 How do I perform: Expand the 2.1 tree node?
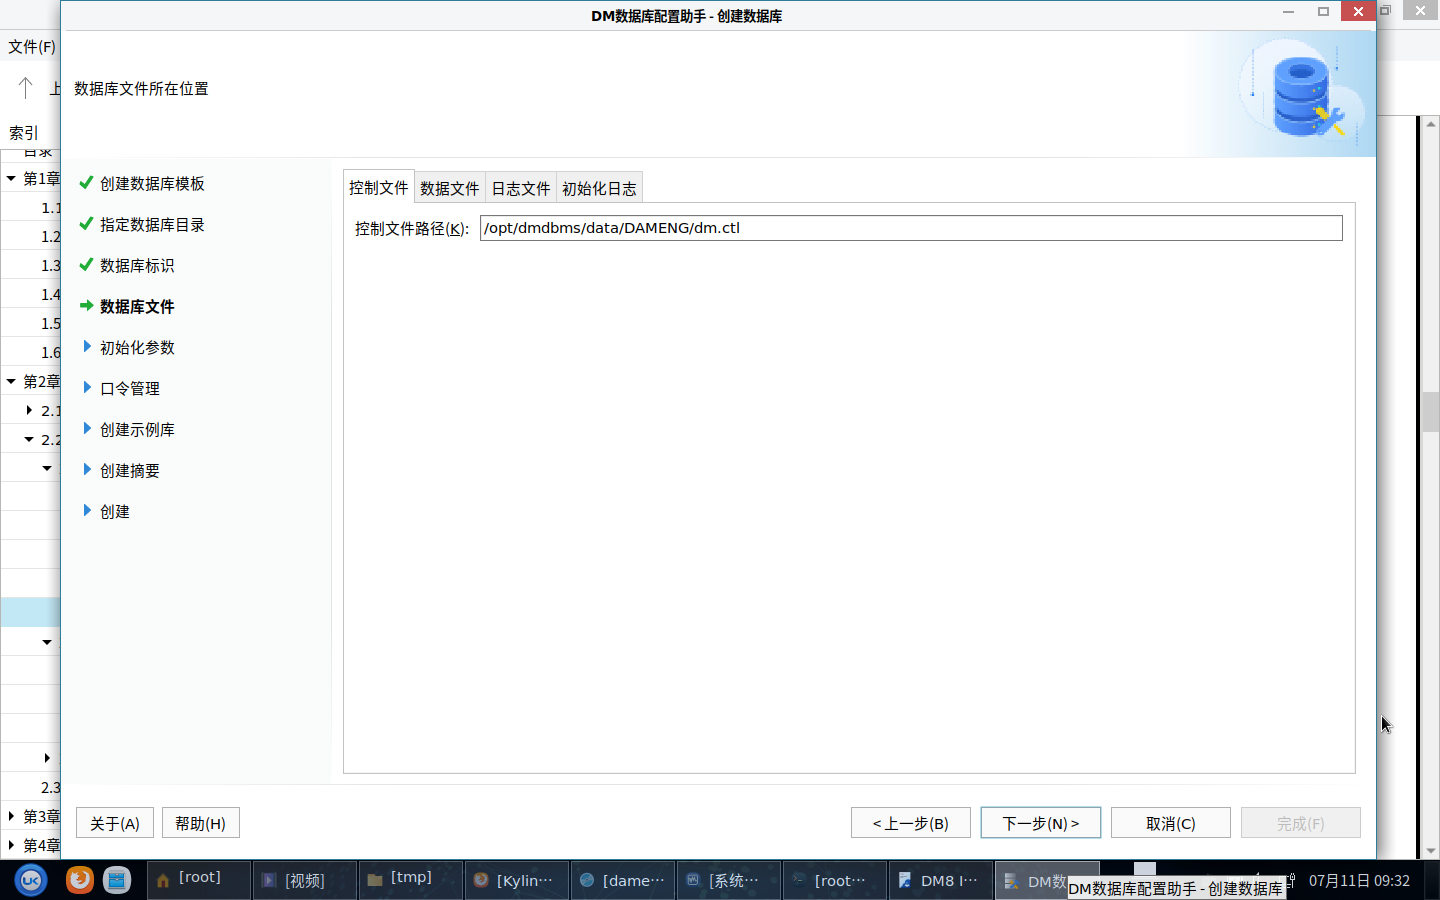click(x=29, y=410)
